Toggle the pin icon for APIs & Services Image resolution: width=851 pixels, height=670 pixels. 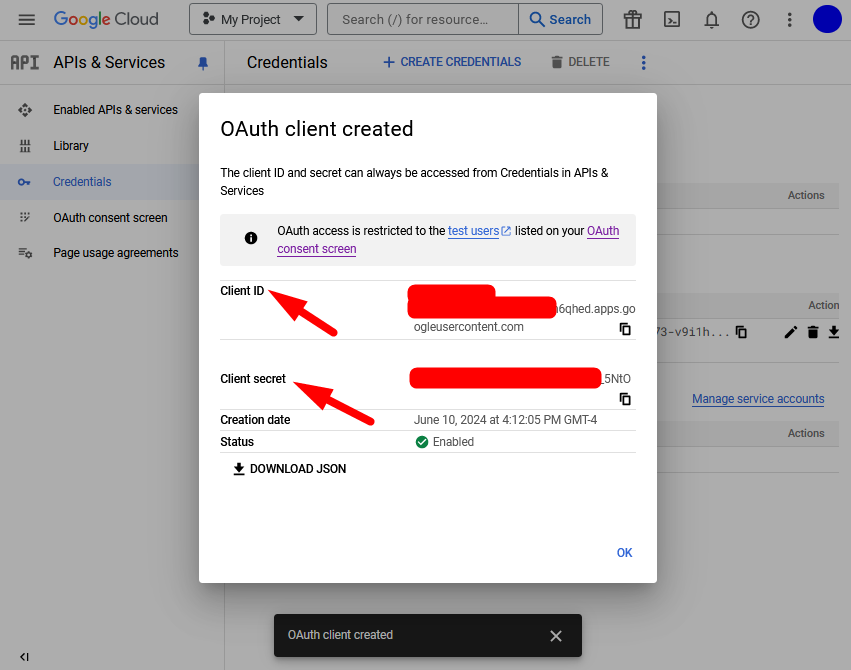[x=203, y=63]
